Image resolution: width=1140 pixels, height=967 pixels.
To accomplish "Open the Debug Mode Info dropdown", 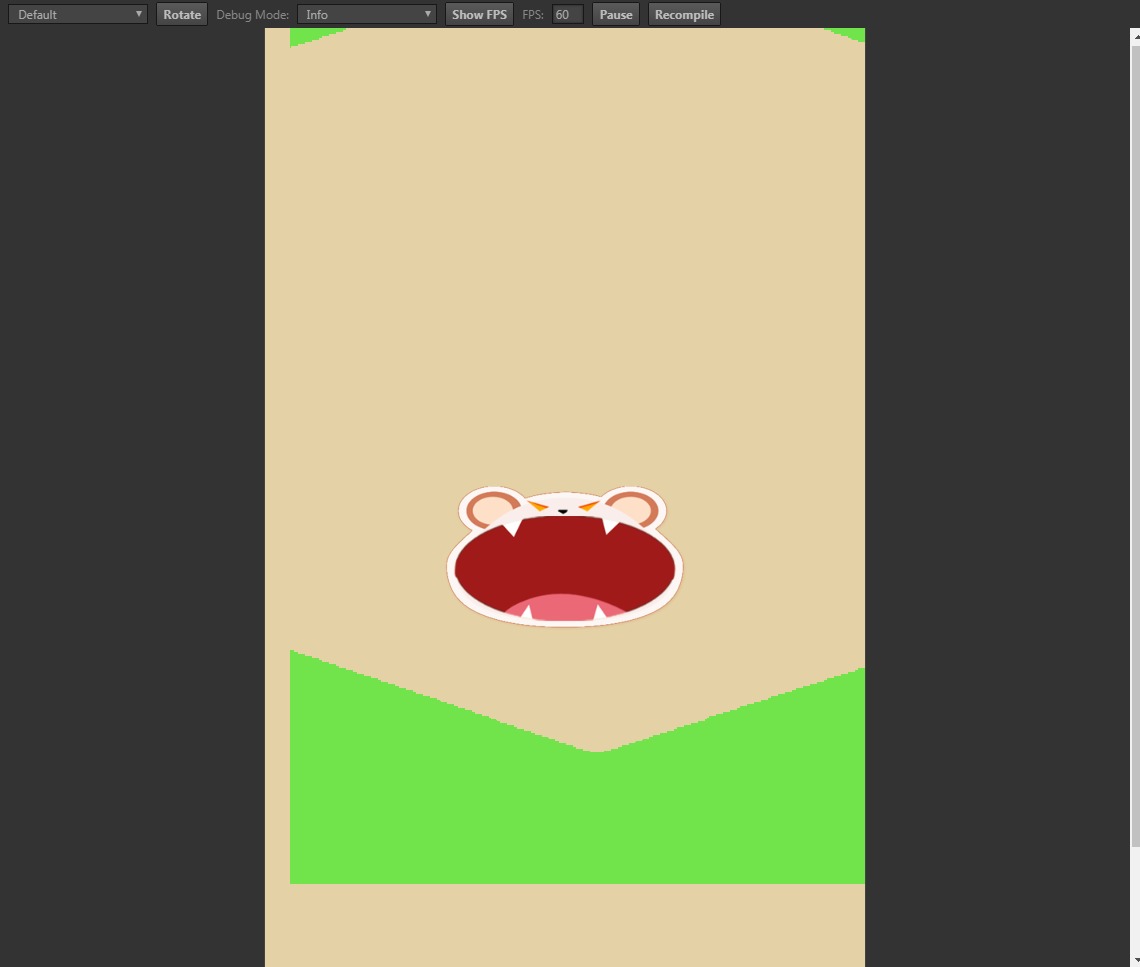I will [x=366, y=15].
